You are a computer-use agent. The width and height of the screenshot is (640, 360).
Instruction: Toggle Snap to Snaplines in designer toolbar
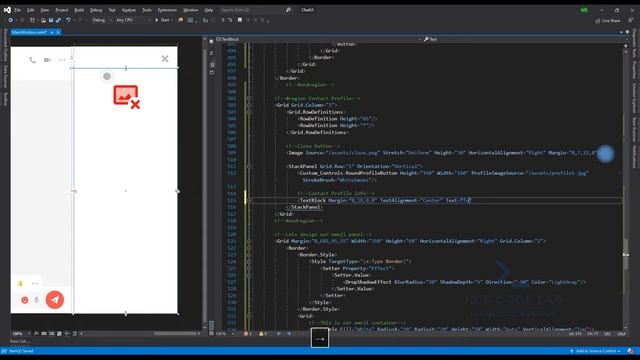pos(67,333)
